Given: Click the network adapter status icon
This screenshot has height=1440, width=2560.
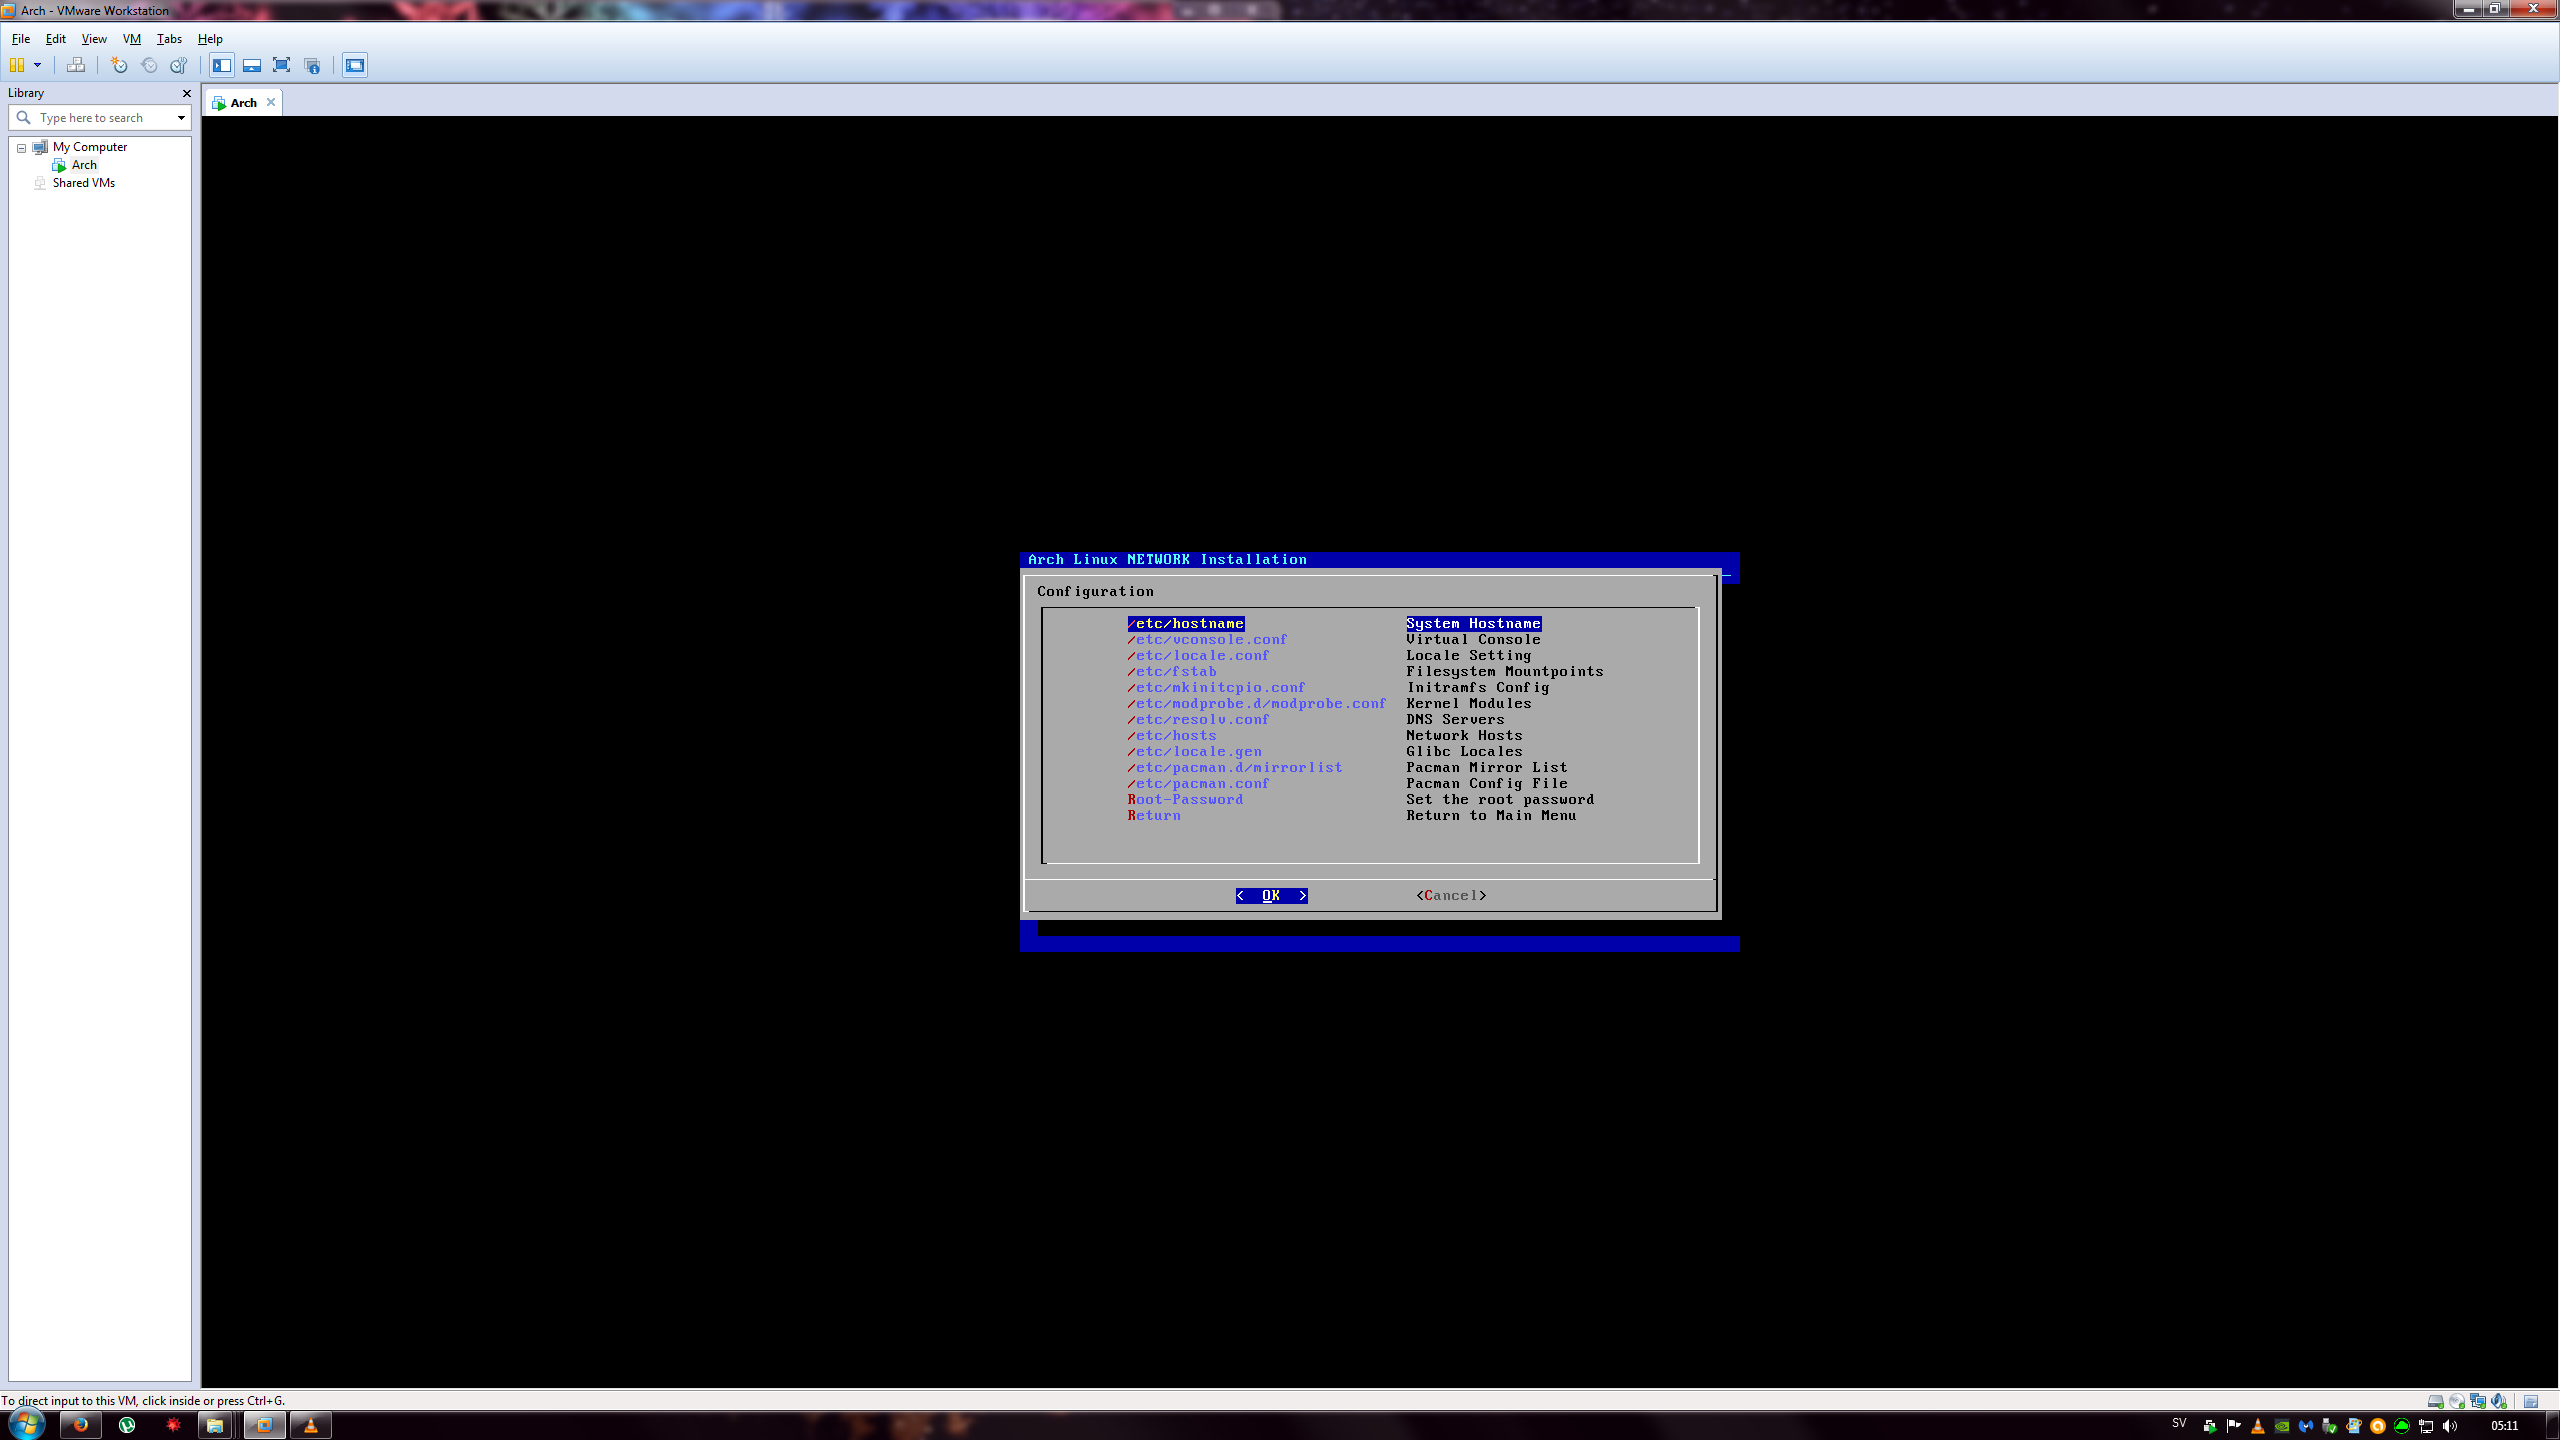Looking at the screenshot, I should click(2477, 1401).
